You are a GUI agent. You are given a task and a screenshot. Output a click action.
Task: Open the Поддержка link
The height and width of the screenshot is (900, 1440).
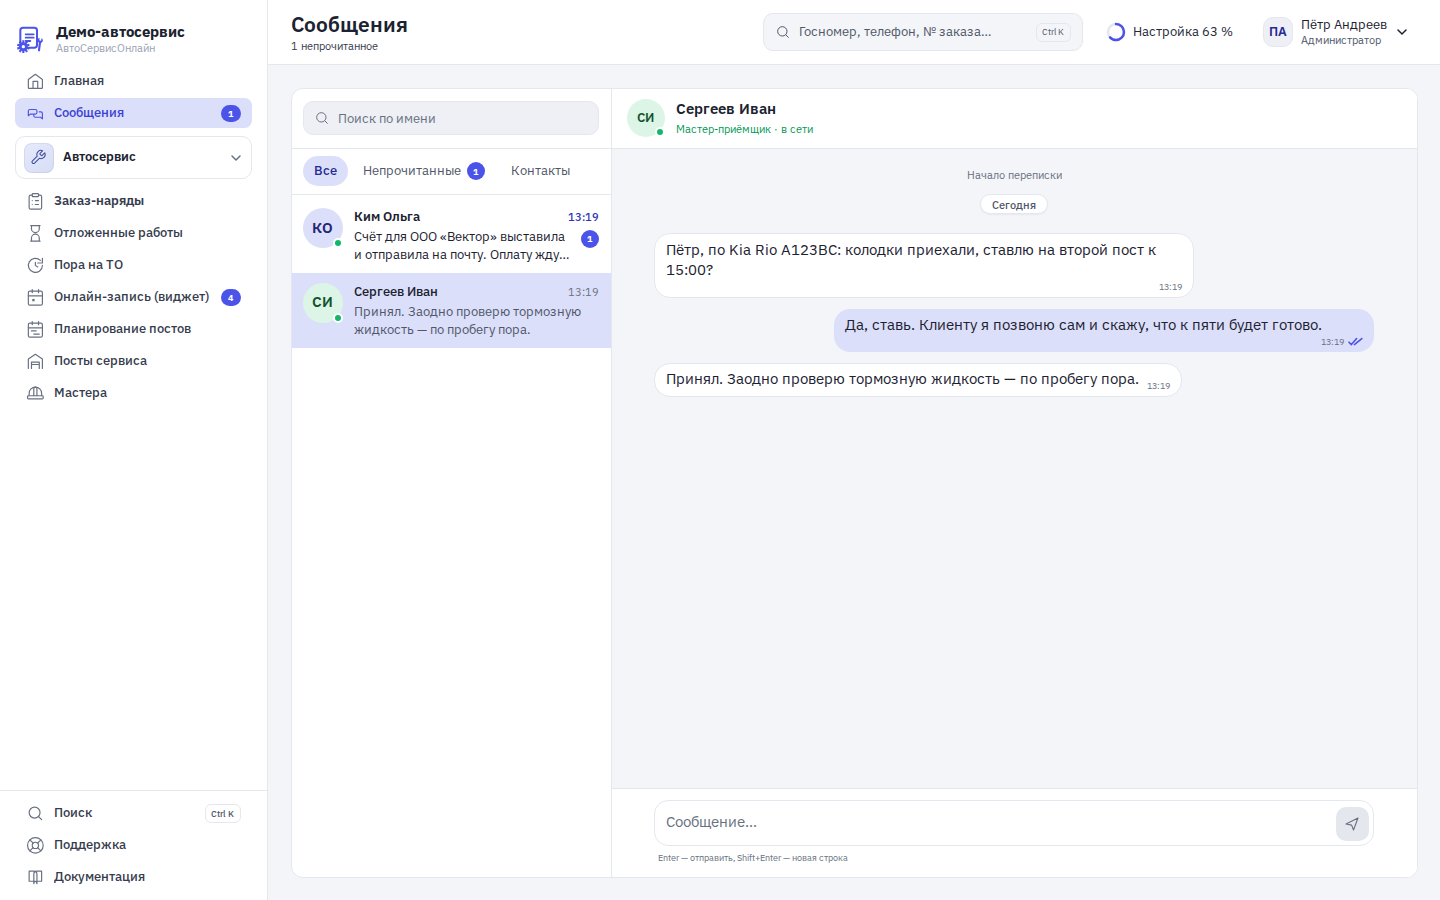click(133, 845)
